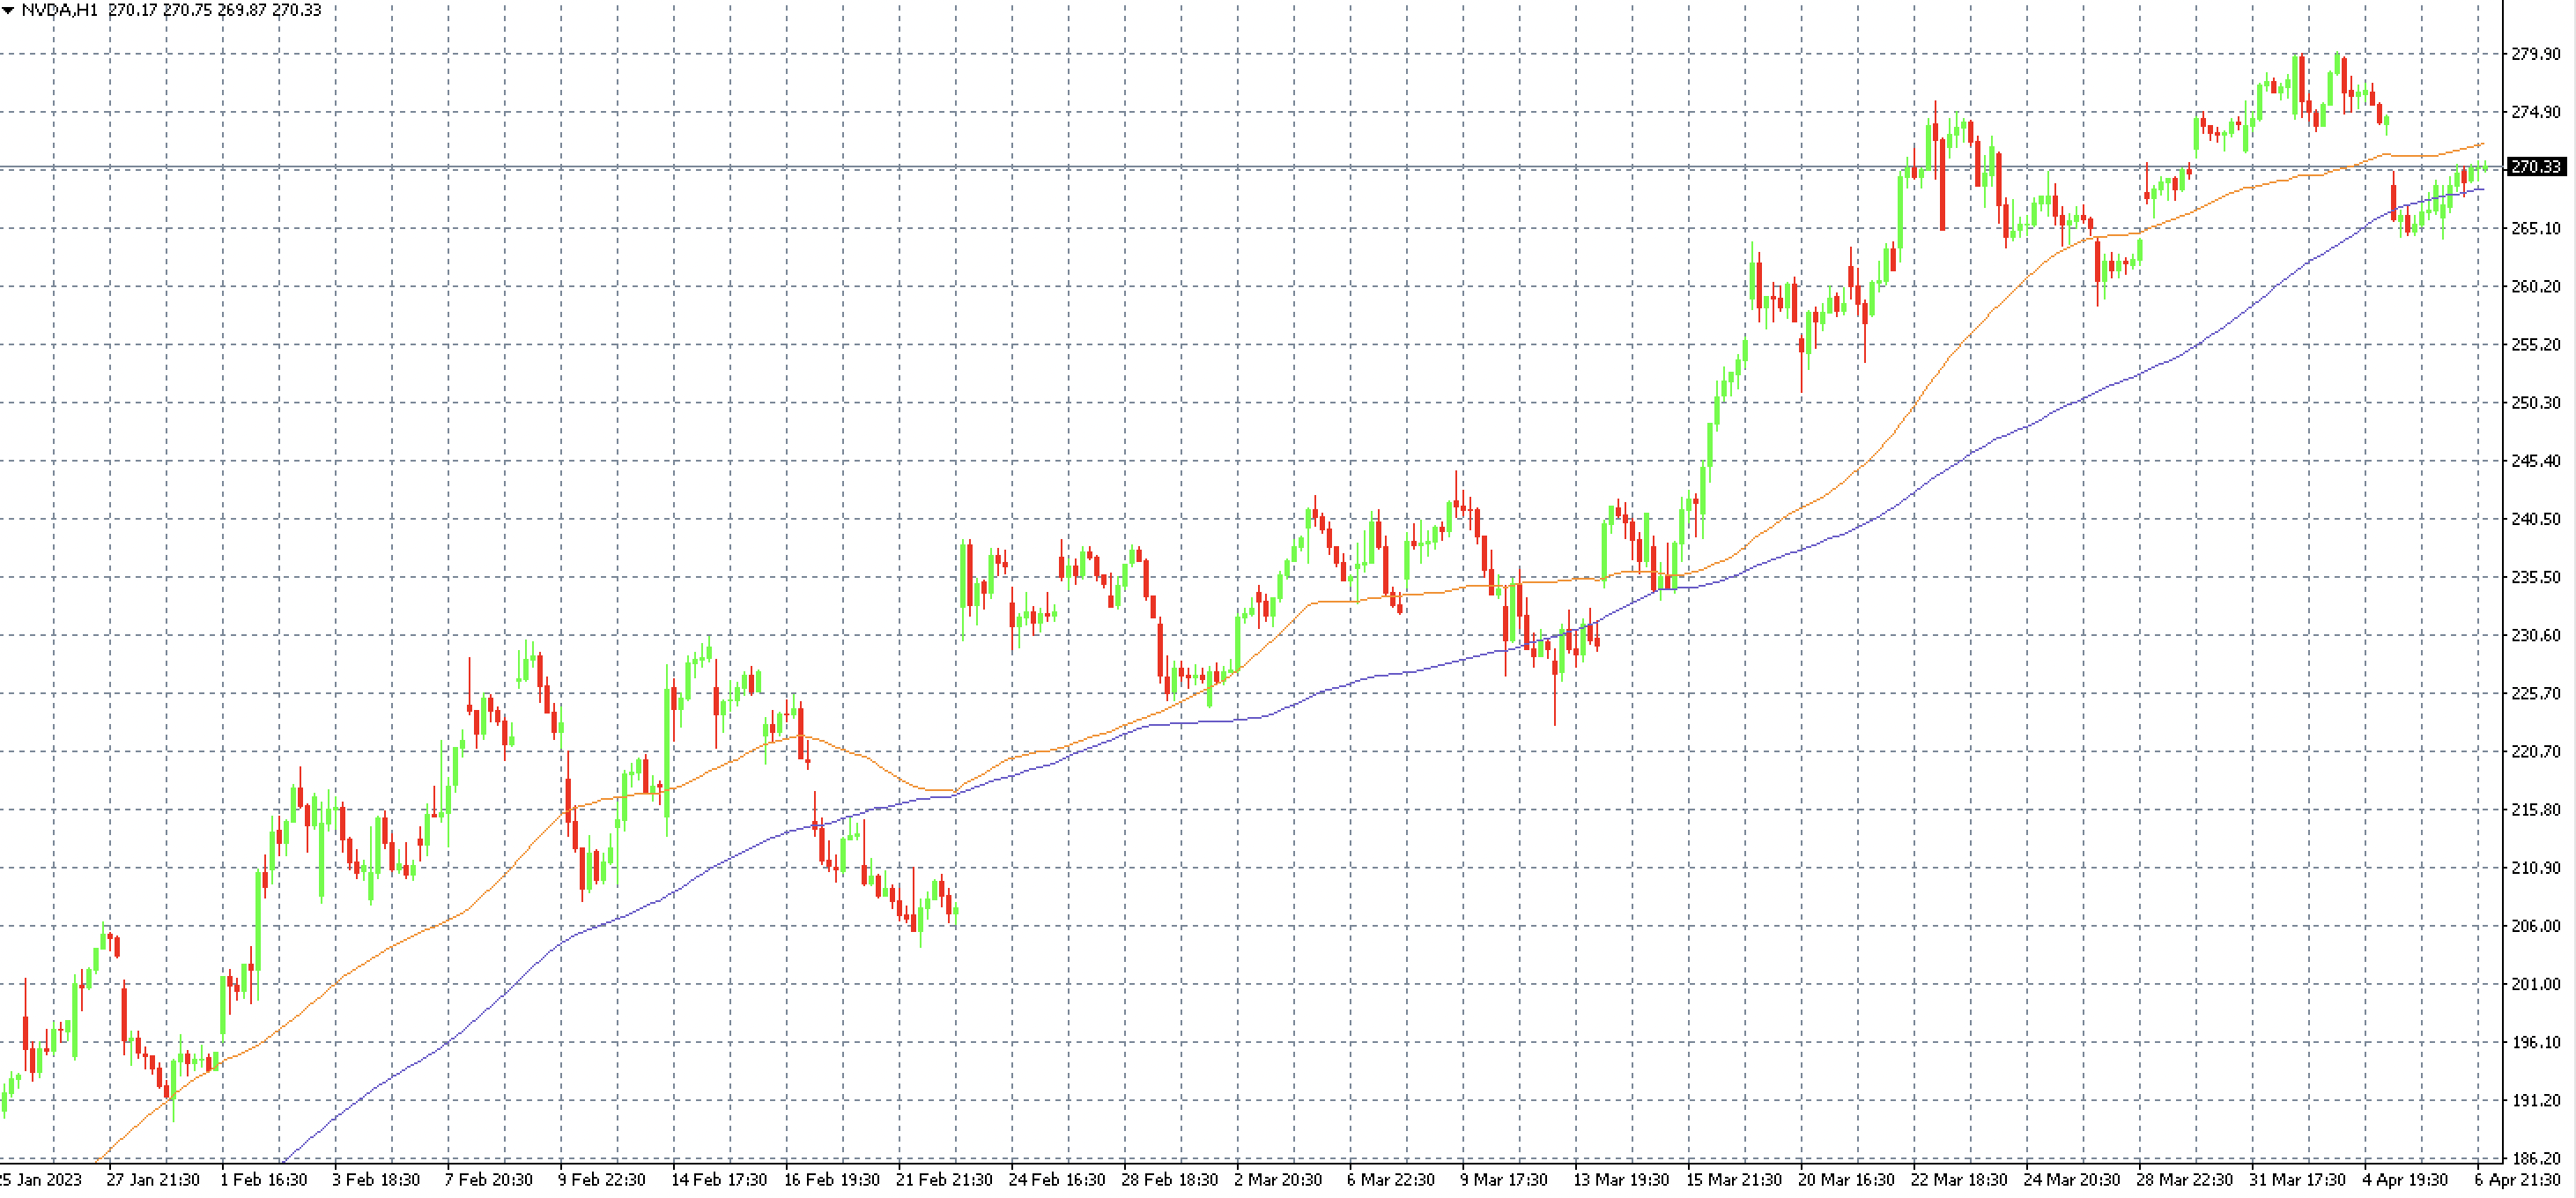Click the 21 Feb 21:30 time label
Image resolution: width=2576 pixels, height=1198 pixels.
[x=944, y=1180]
